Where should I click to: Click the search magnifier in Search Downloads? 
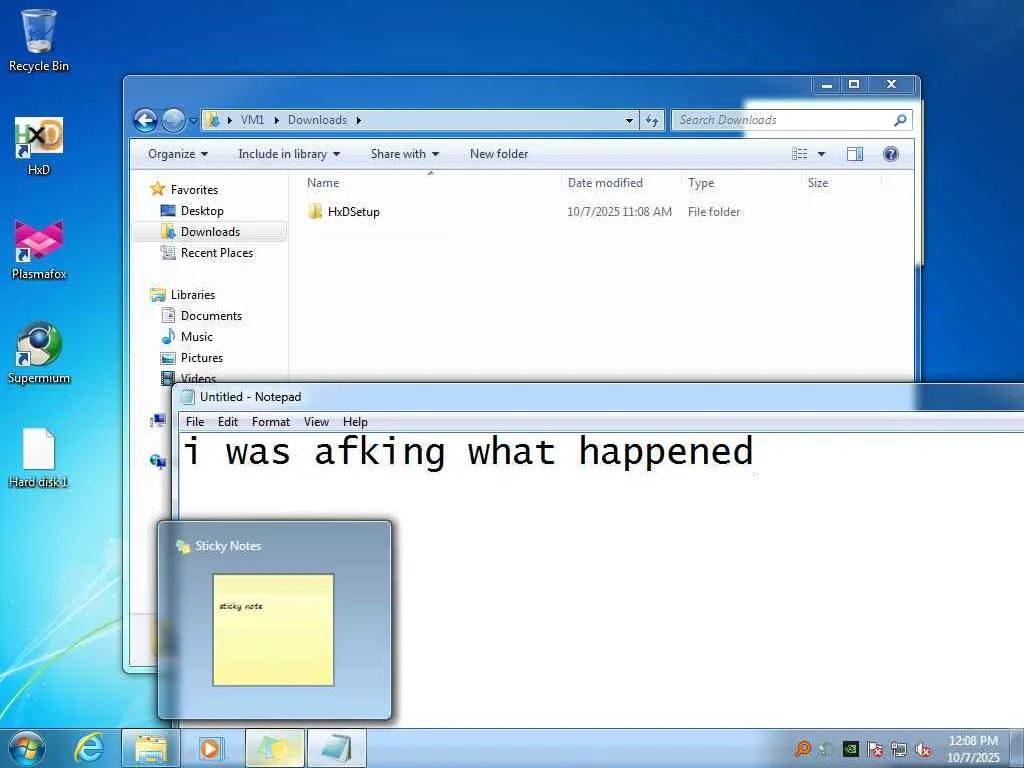(x=900, y=120)
